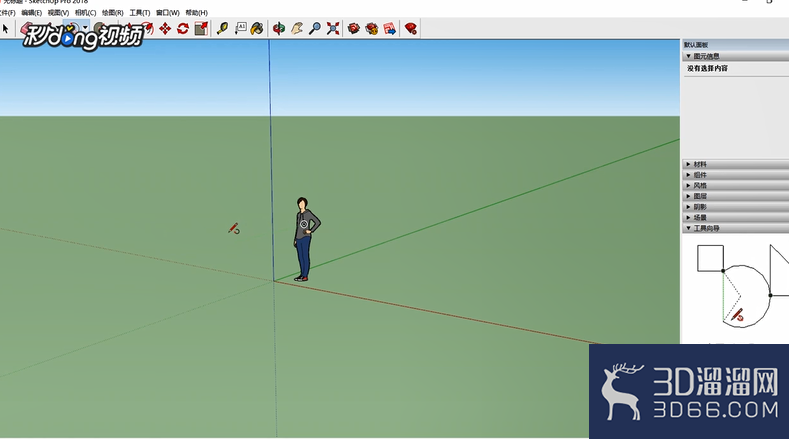Viewport: 789px width, 439px height.
Task: Open the 工具(T) menu
Action: point(139,13)
